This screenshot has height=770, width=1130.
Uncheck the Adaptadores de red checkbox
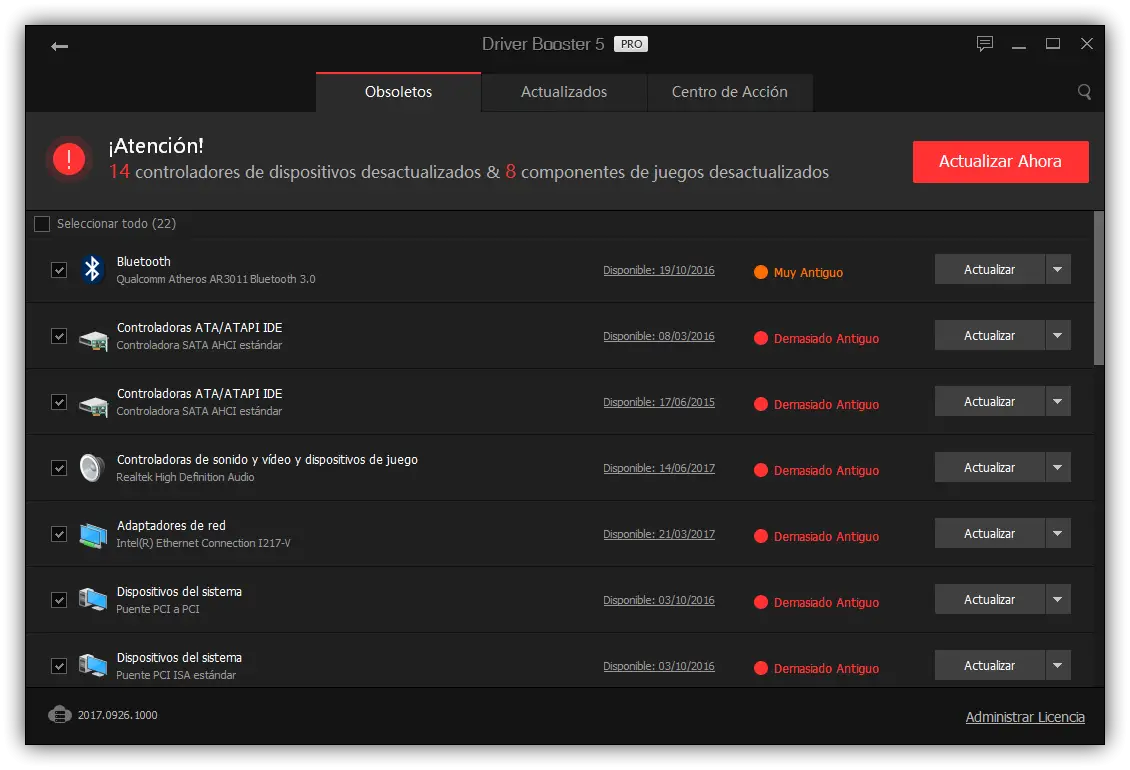click(x=59, y=534)
